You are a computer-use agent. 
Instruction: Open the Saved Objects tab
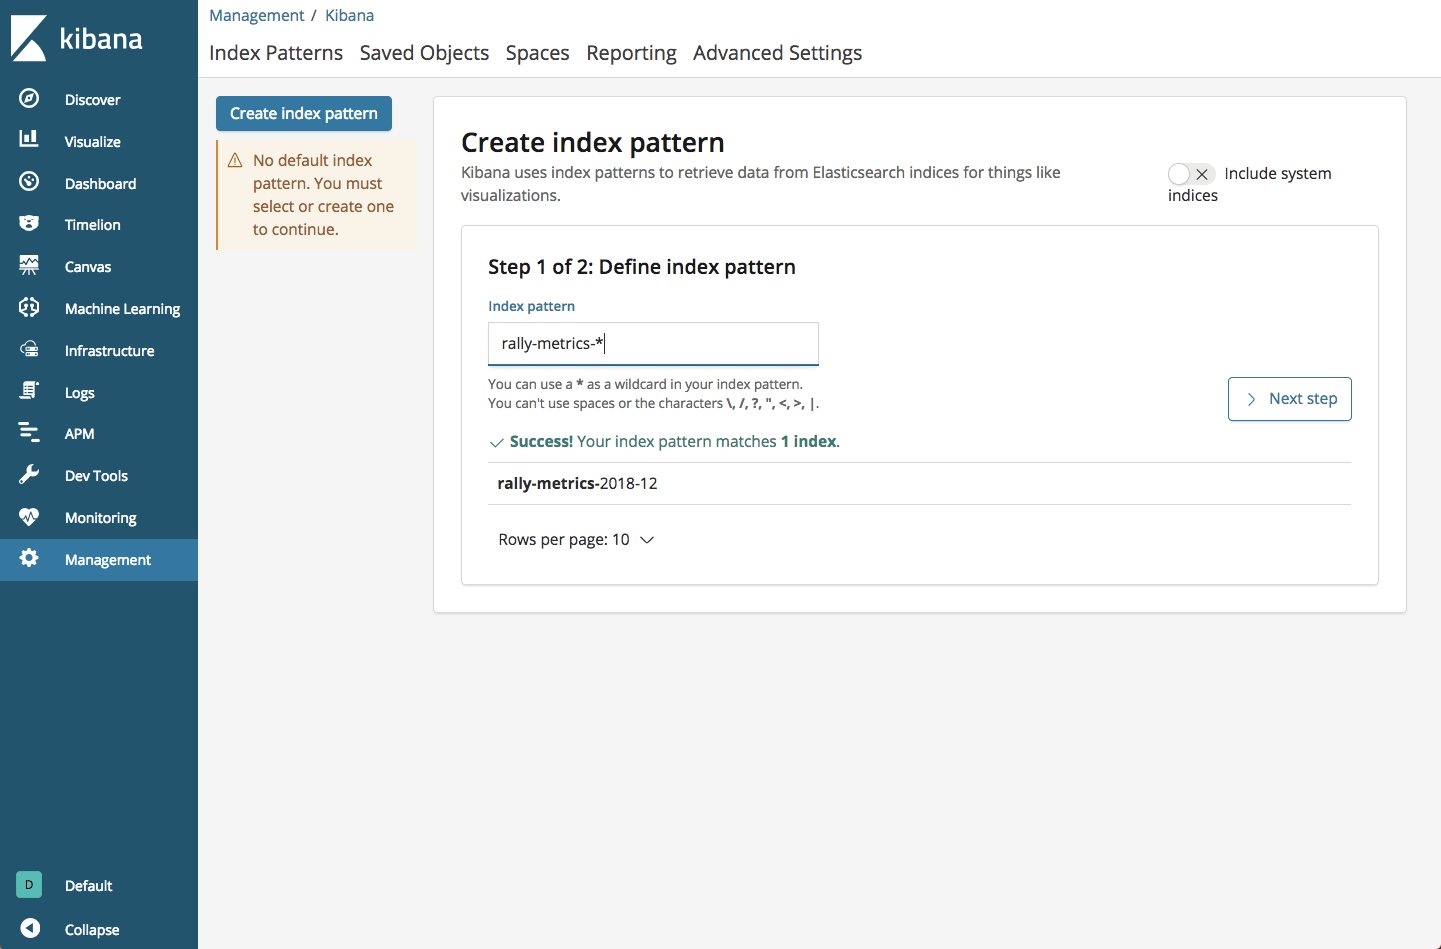pos(424,53)
